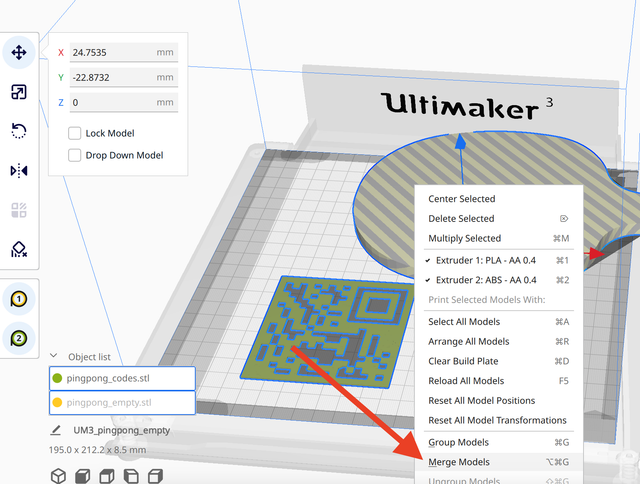Choose Center Selected
Image resolution: width=640 pixels, height=484 pixels.
pyautogui.click(x=498, y=199)
